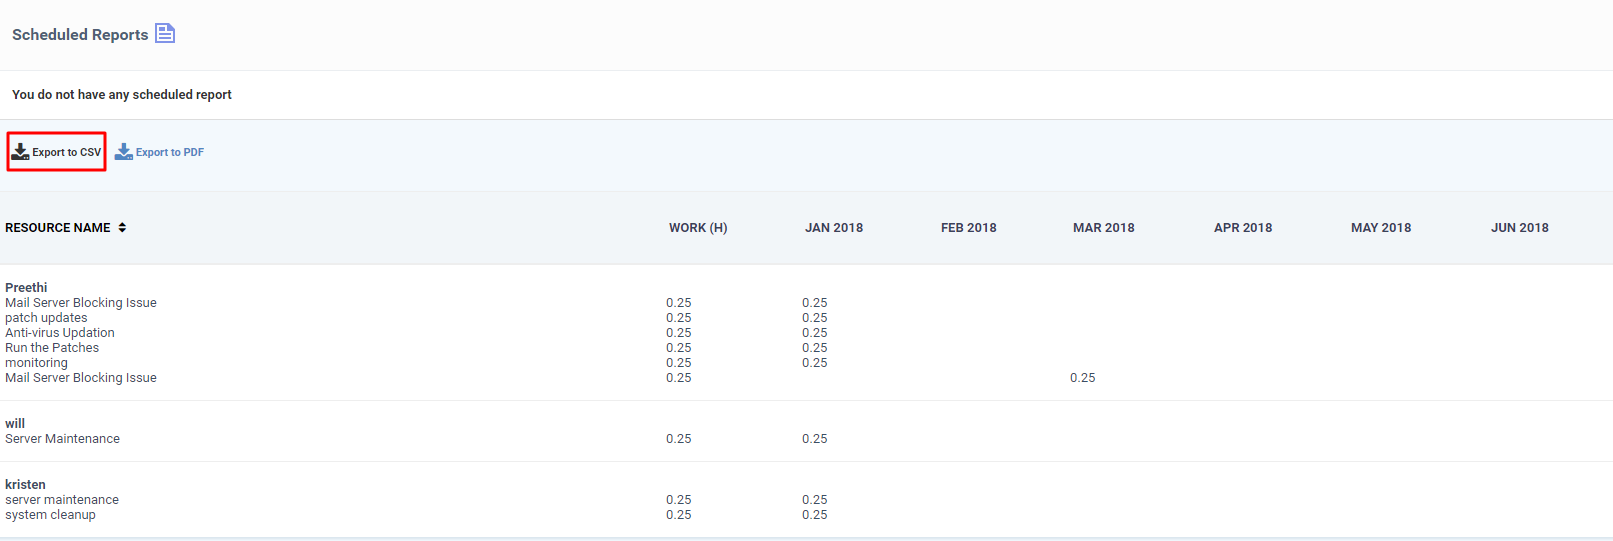The width and height of the screenshot is (1613, 541).
Task: Click the RESOURCE NAME column header
Action: (x=58, y=228)
